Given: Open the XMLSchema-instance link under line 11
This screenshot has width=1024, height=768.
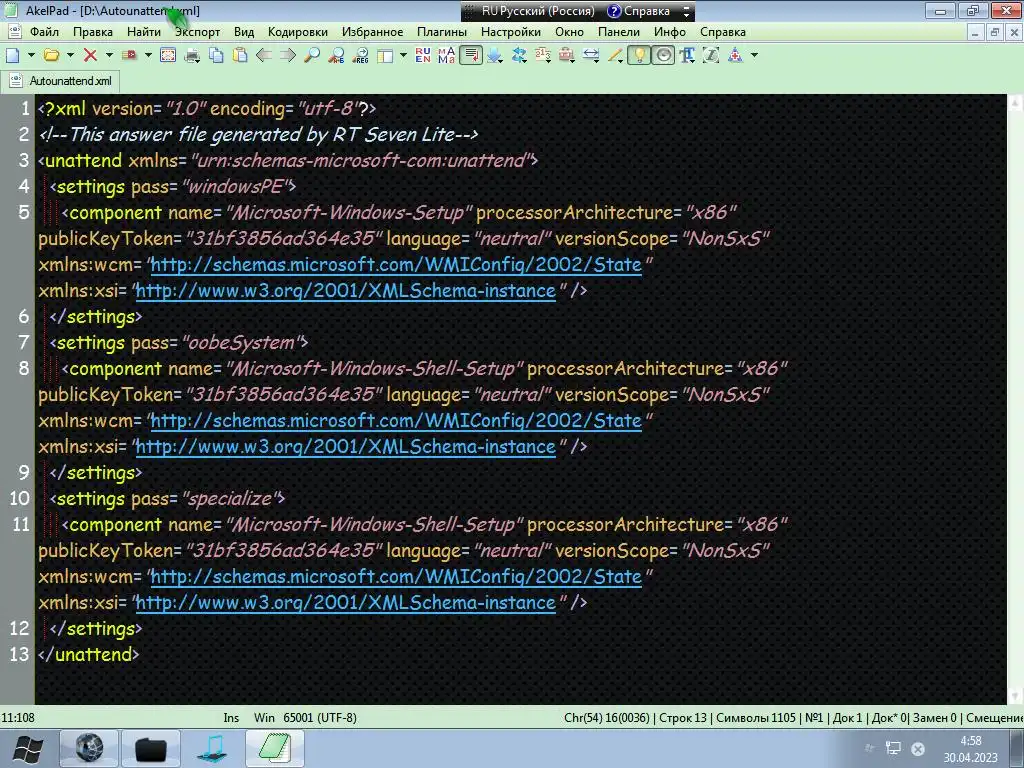Looking at the screenshot, I should pyautogui.click(x=345, y=603).
